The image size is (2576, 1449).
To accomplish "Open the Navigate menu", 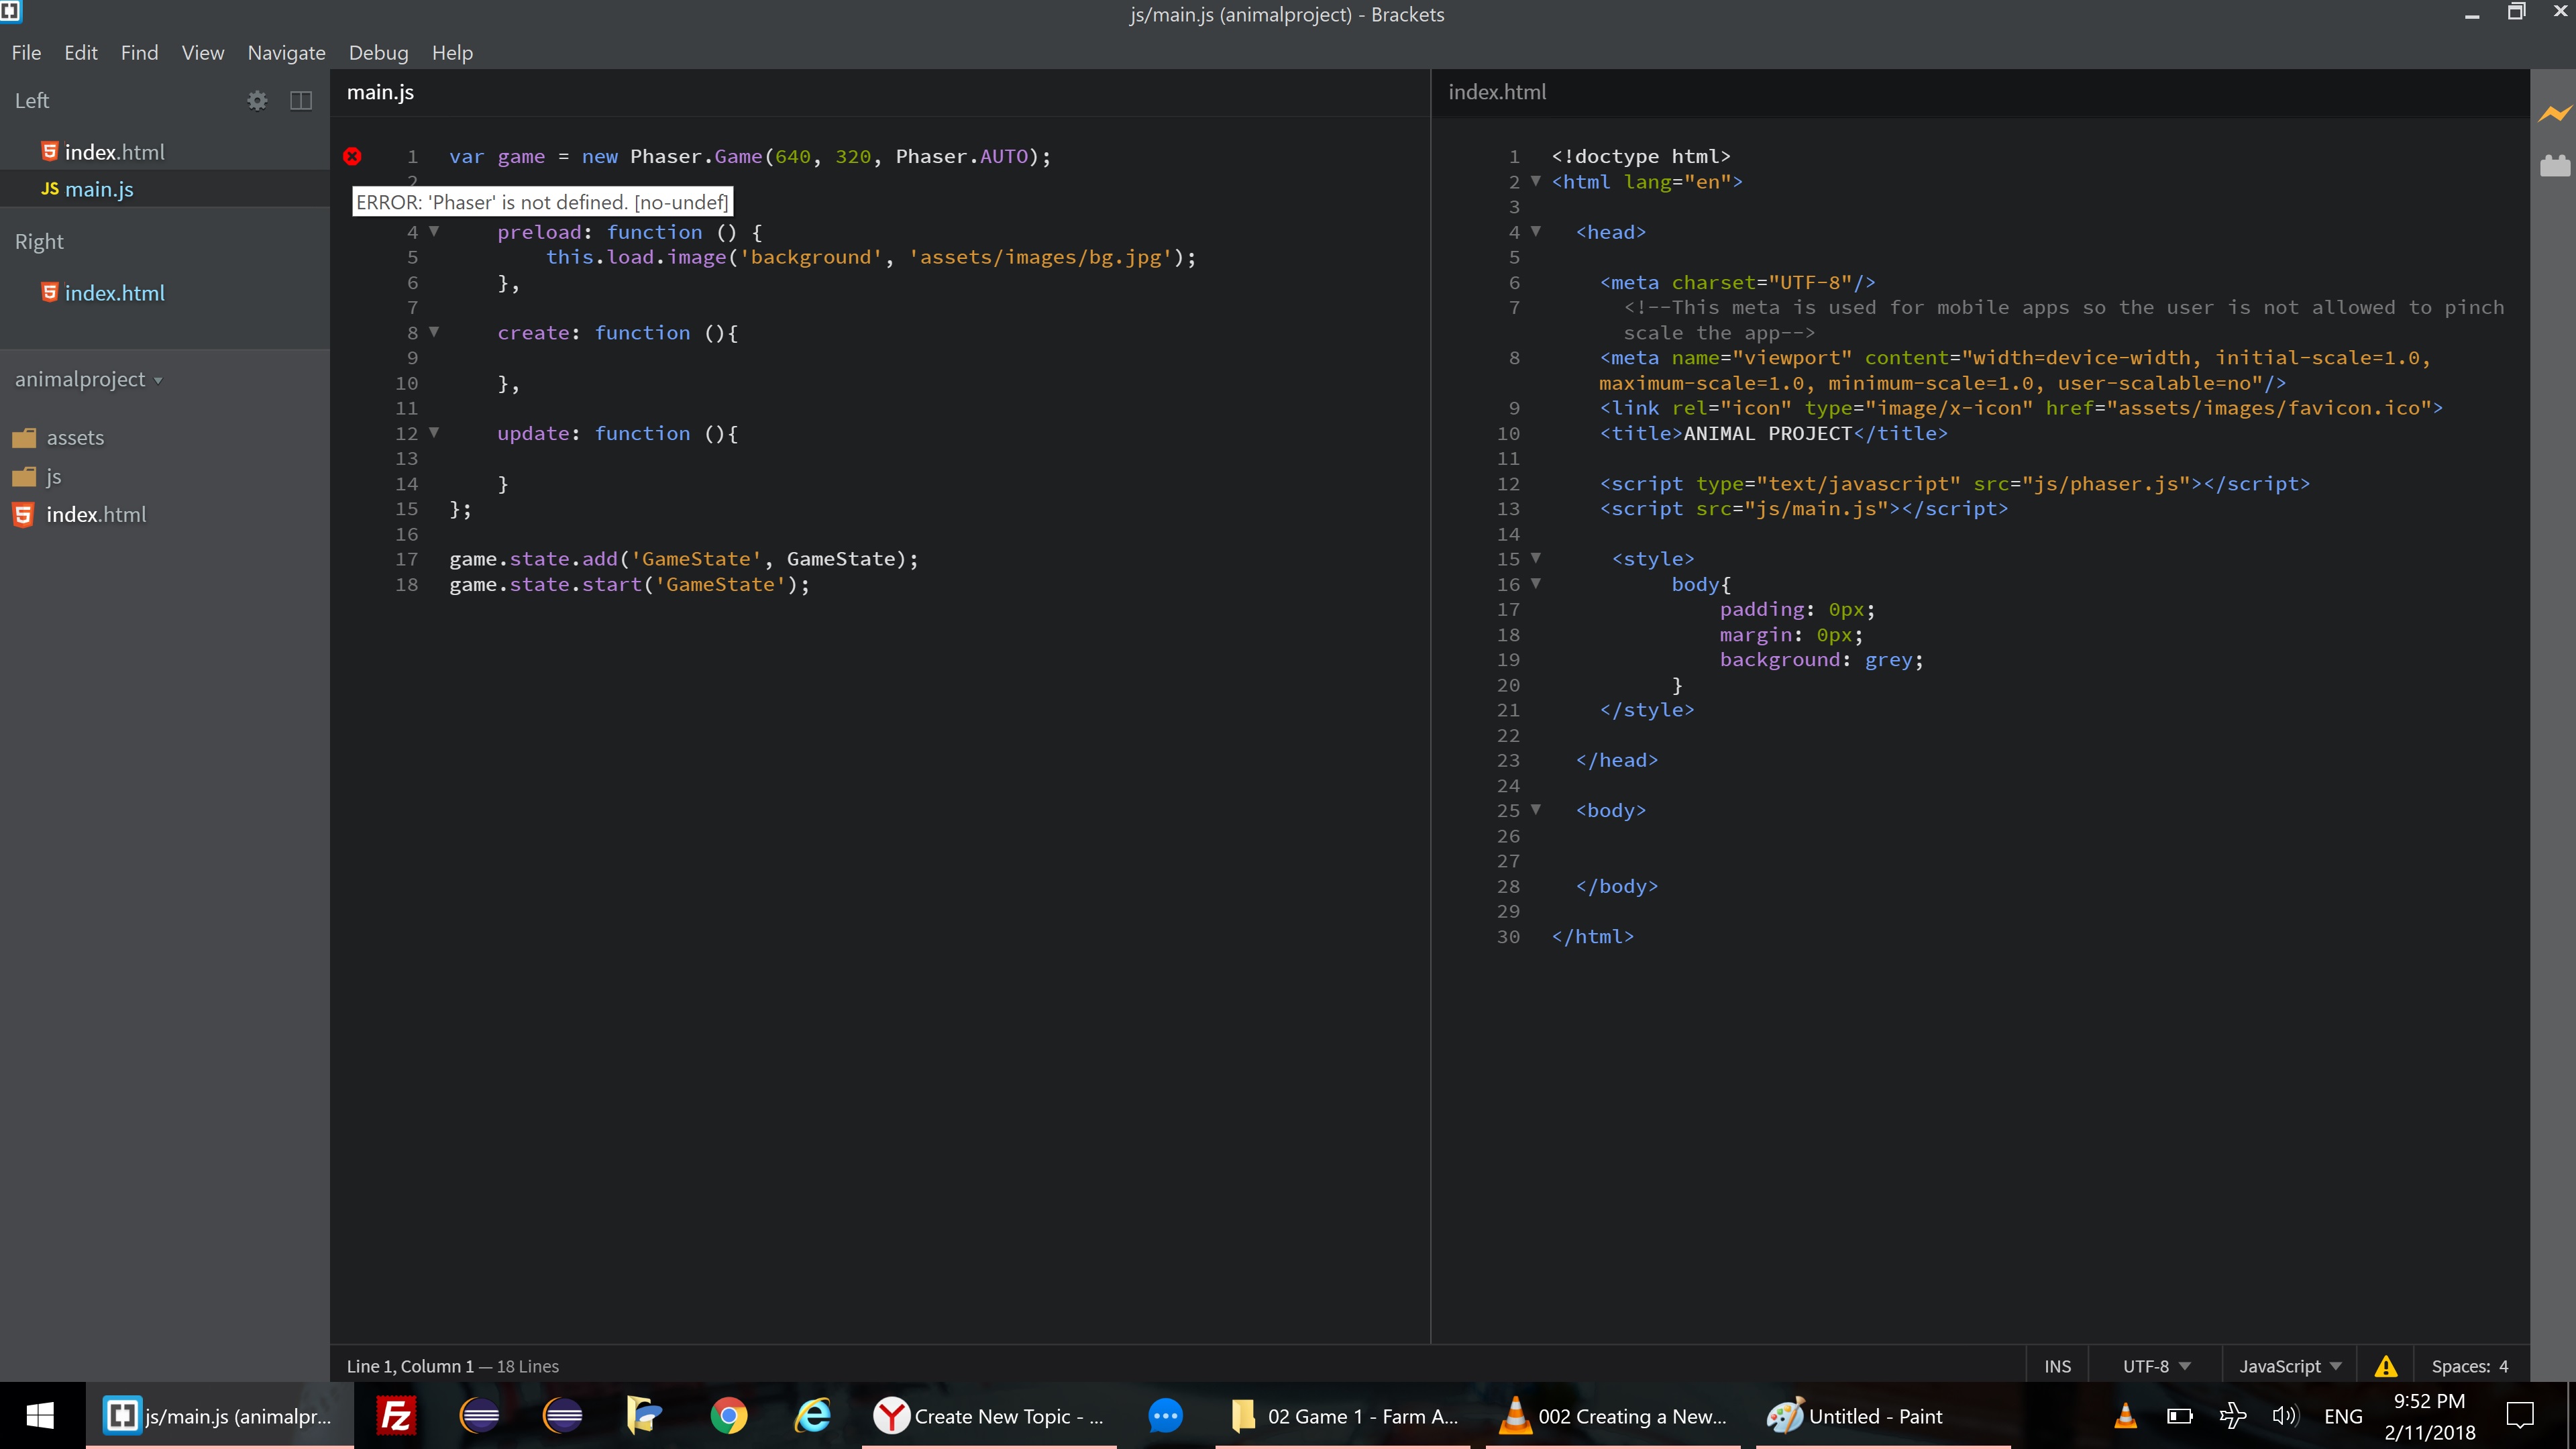I will point(286,53).
